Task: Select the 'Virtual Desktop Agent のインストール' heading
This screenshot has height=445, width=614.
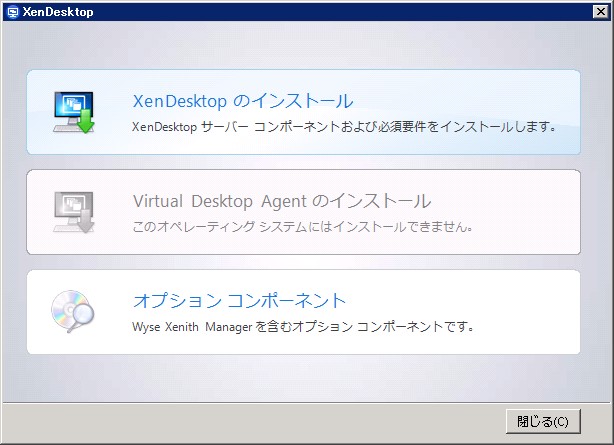Action: coord(281,201)
